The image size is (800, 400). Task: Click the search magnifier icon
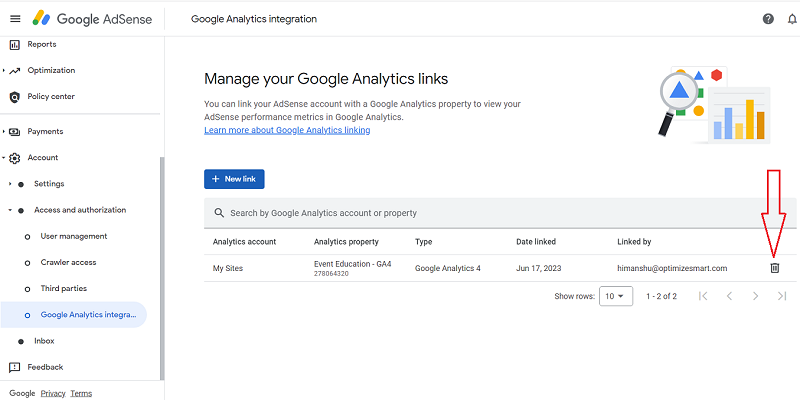[x=219, y=213]
